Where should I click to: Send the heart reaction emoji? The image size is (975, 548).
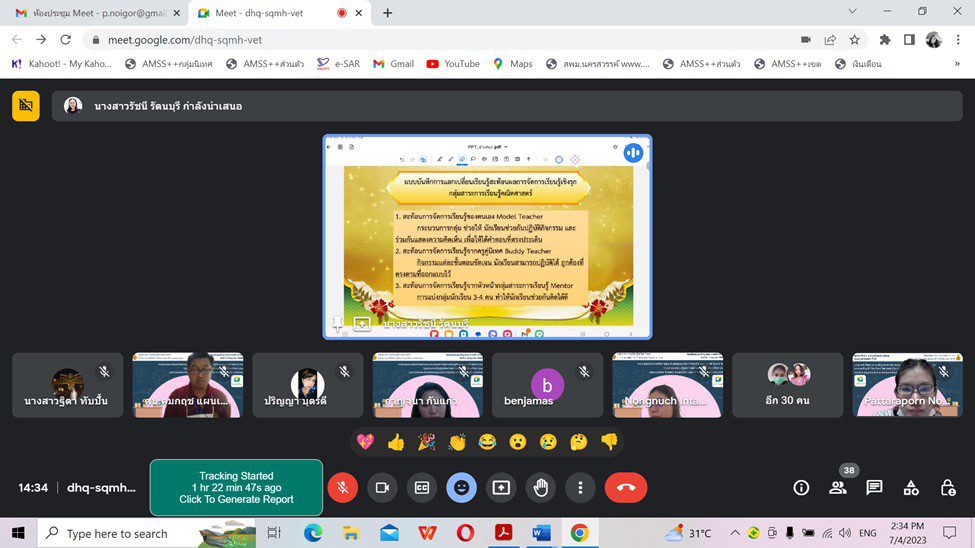[x=366, y=442]
